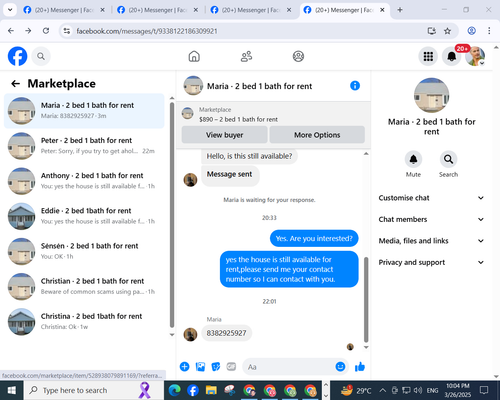The height and width of the screenshot is (400, 500).
Task: Open the taskbar clock showing 10:04 PM
Action: [x=458, y=390]
